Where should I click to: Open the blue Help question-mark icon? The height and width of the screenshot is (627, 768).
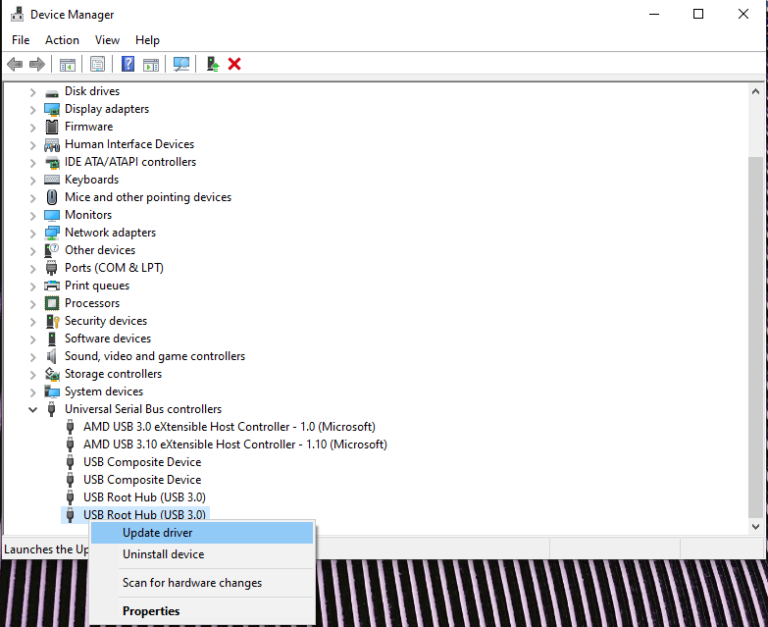(128, 64)
